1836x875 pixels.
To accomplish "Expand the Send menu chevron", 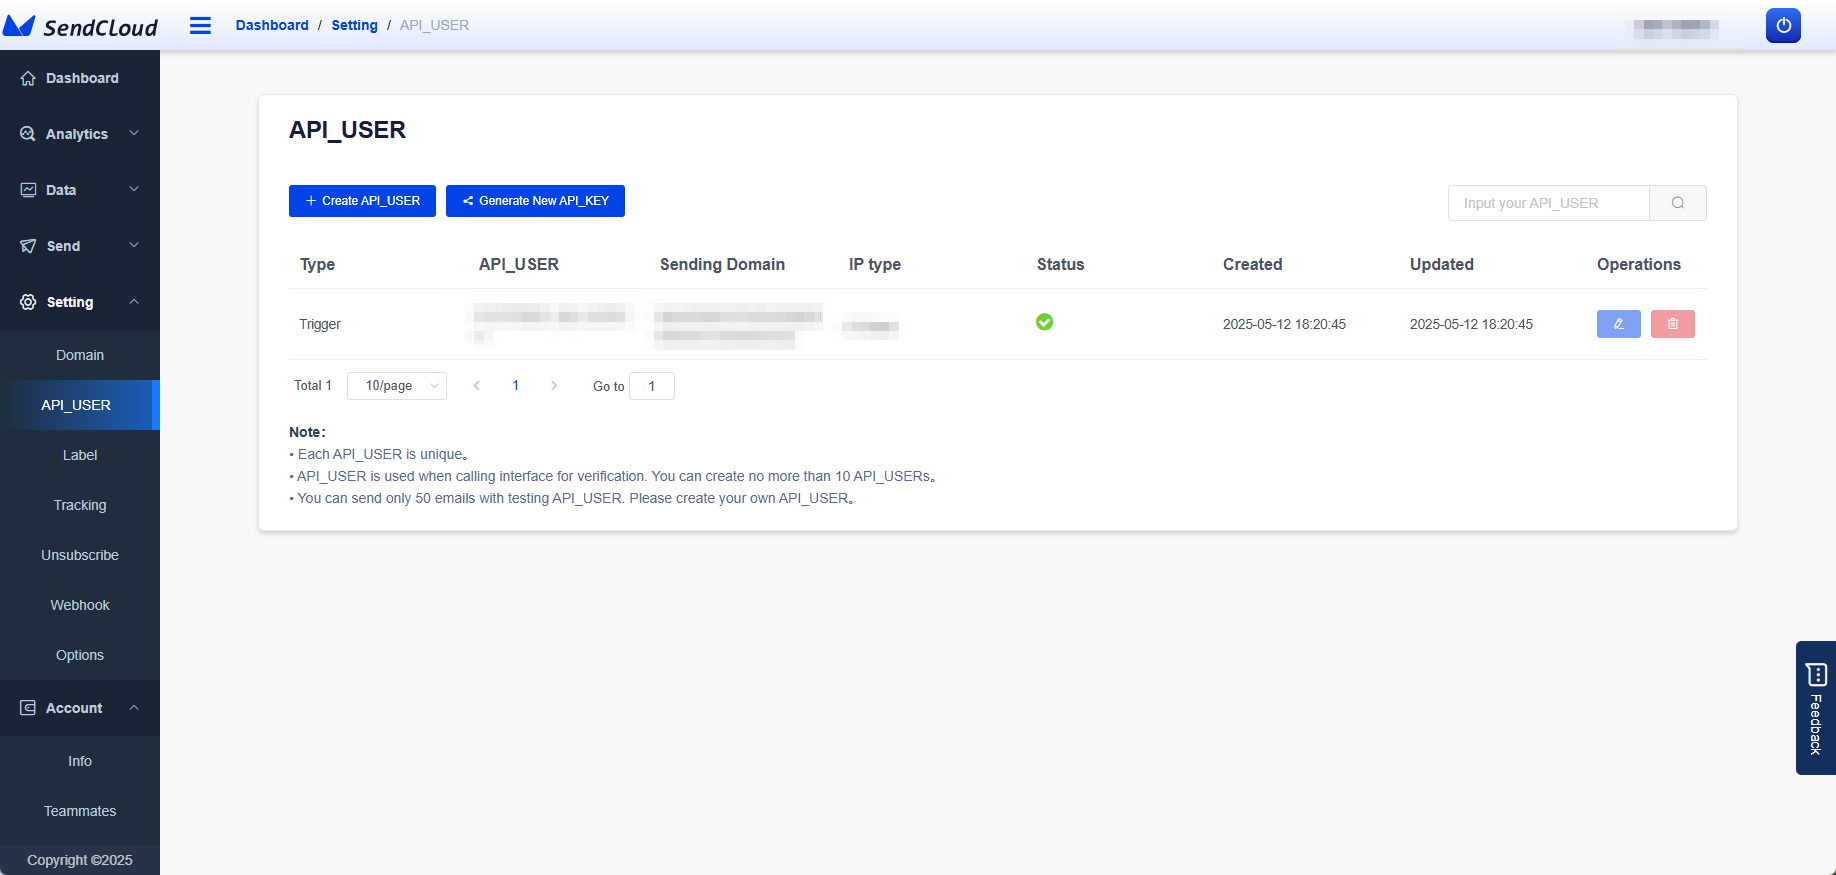I will [134, 245].
